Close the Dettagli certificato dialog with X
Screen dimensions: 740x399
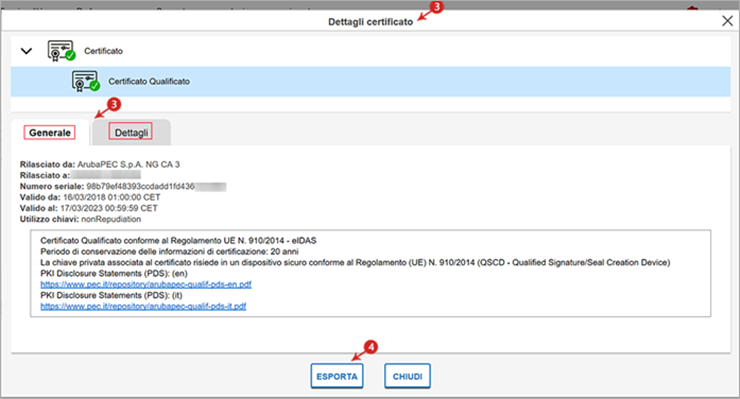(x=727, y=21)
